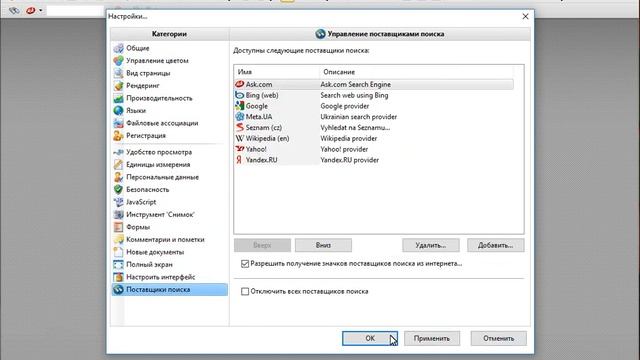
Task: Toggle Разрешить получение значков checkbox
Action: (x=245, y=264)
